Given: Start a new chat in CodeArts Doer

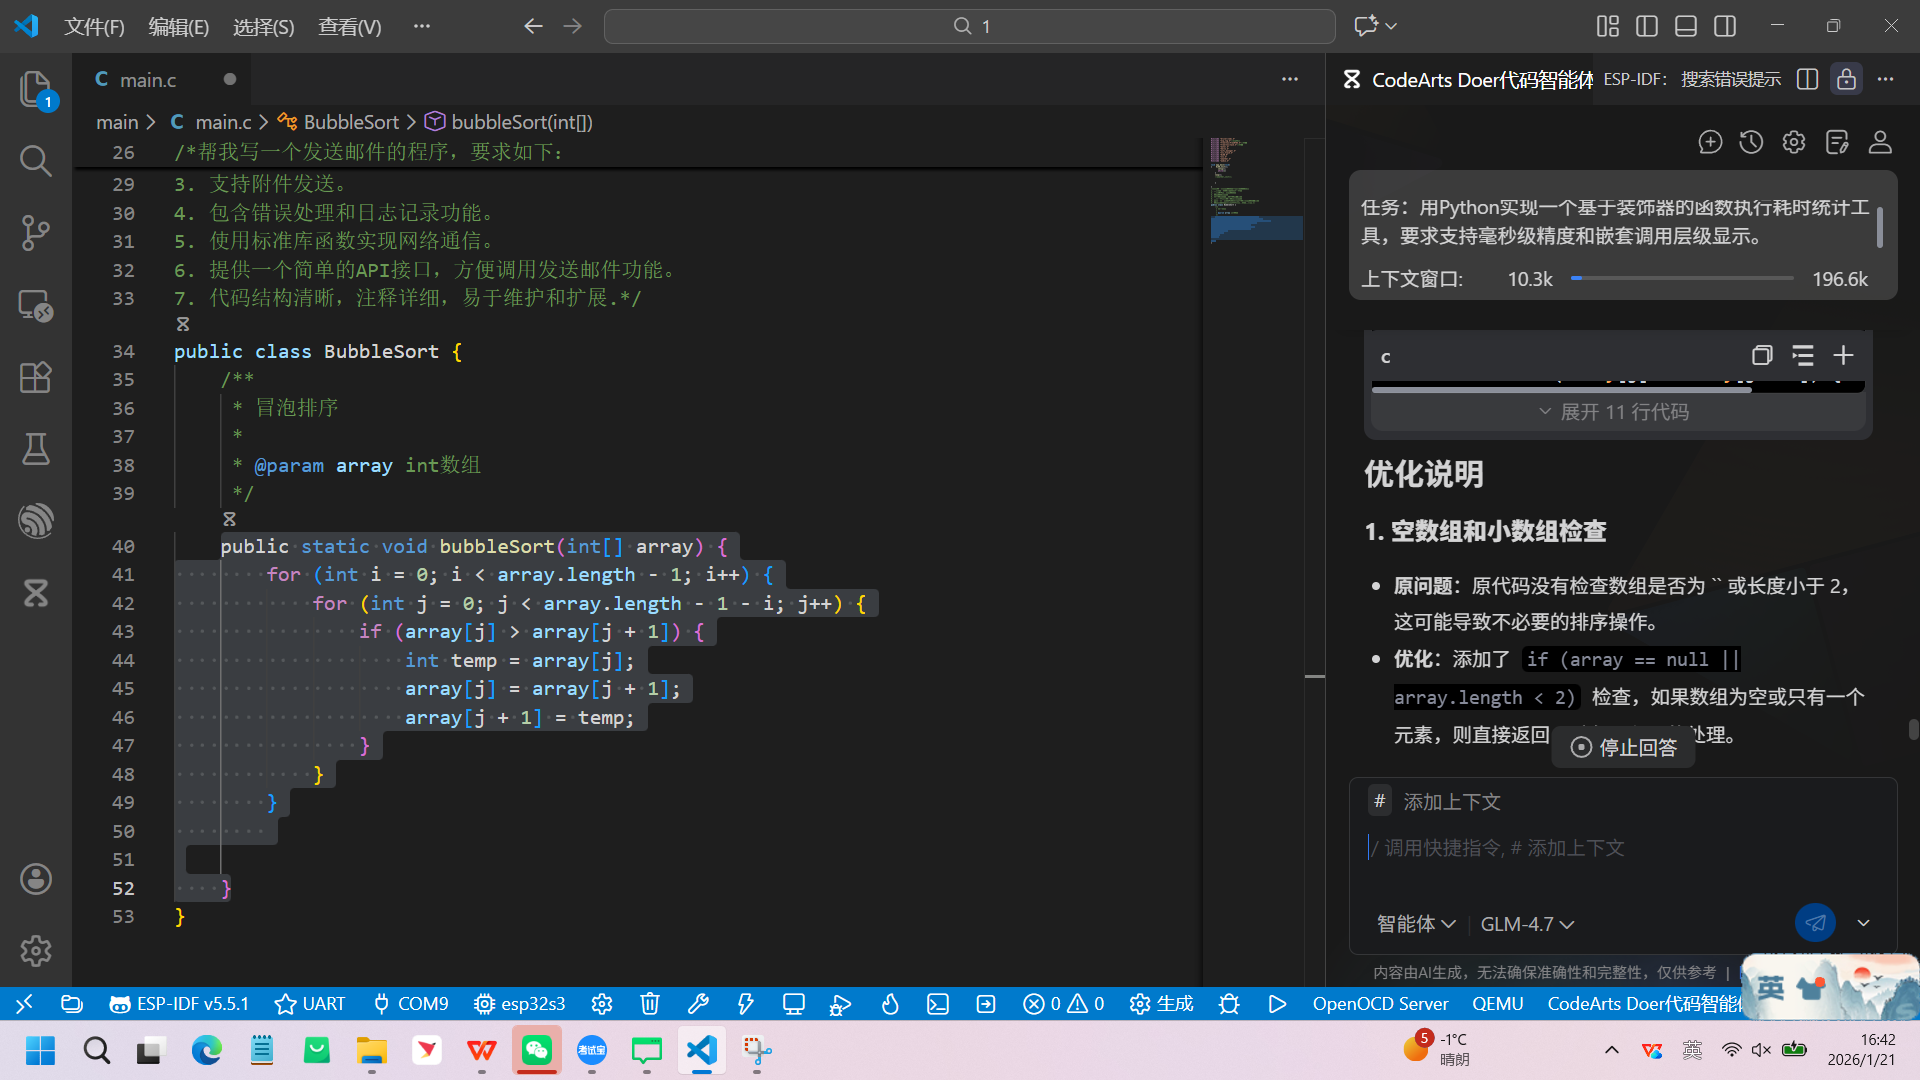Looking at the screenshot, I should pyautogui.click(x=1710, y=142).
